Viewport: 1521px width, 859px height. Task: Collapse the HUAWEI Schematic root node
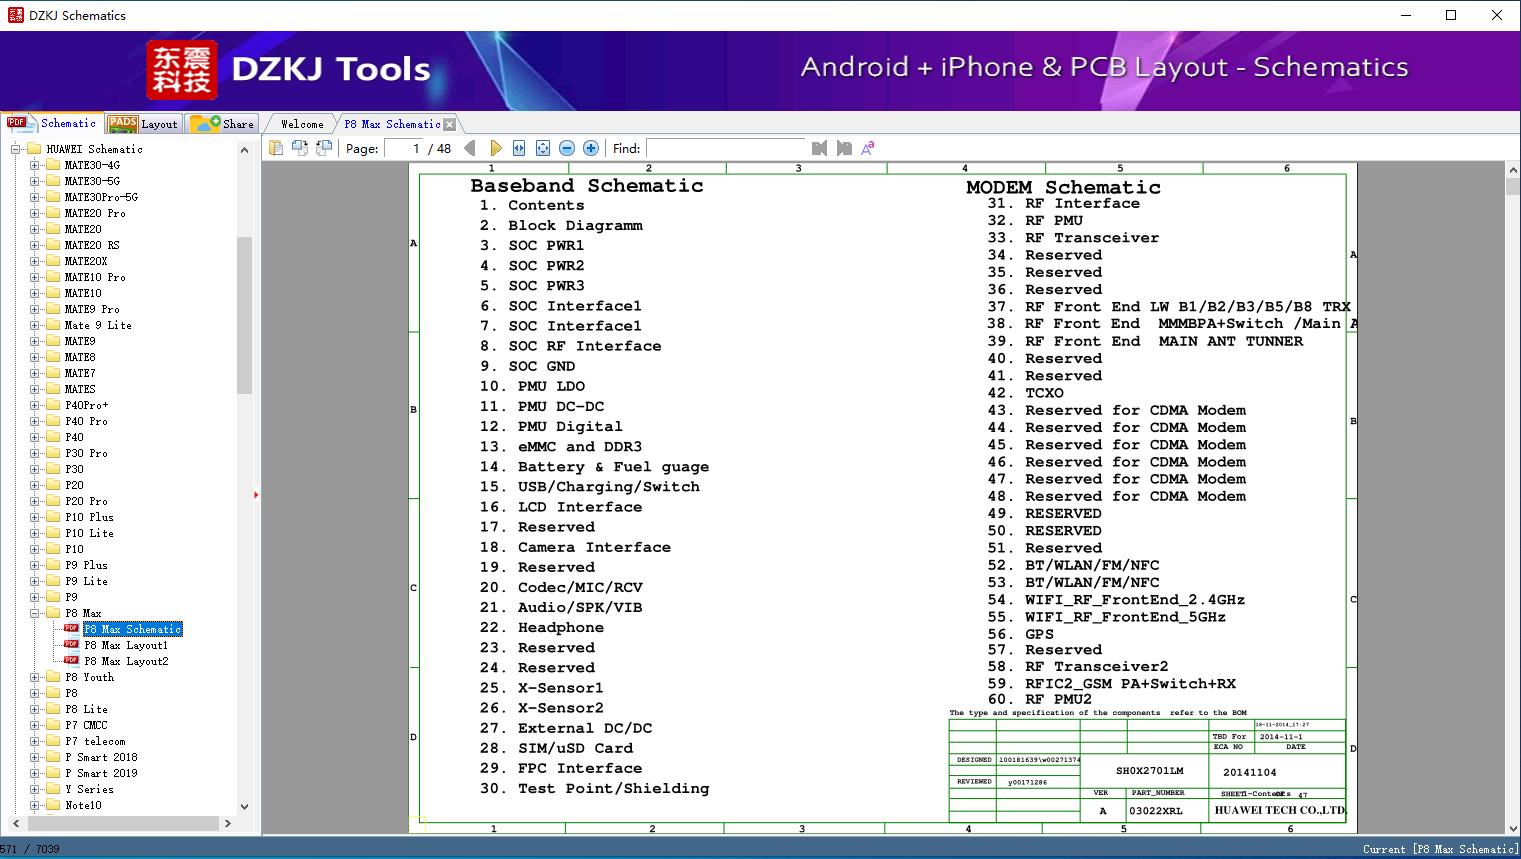16,149
